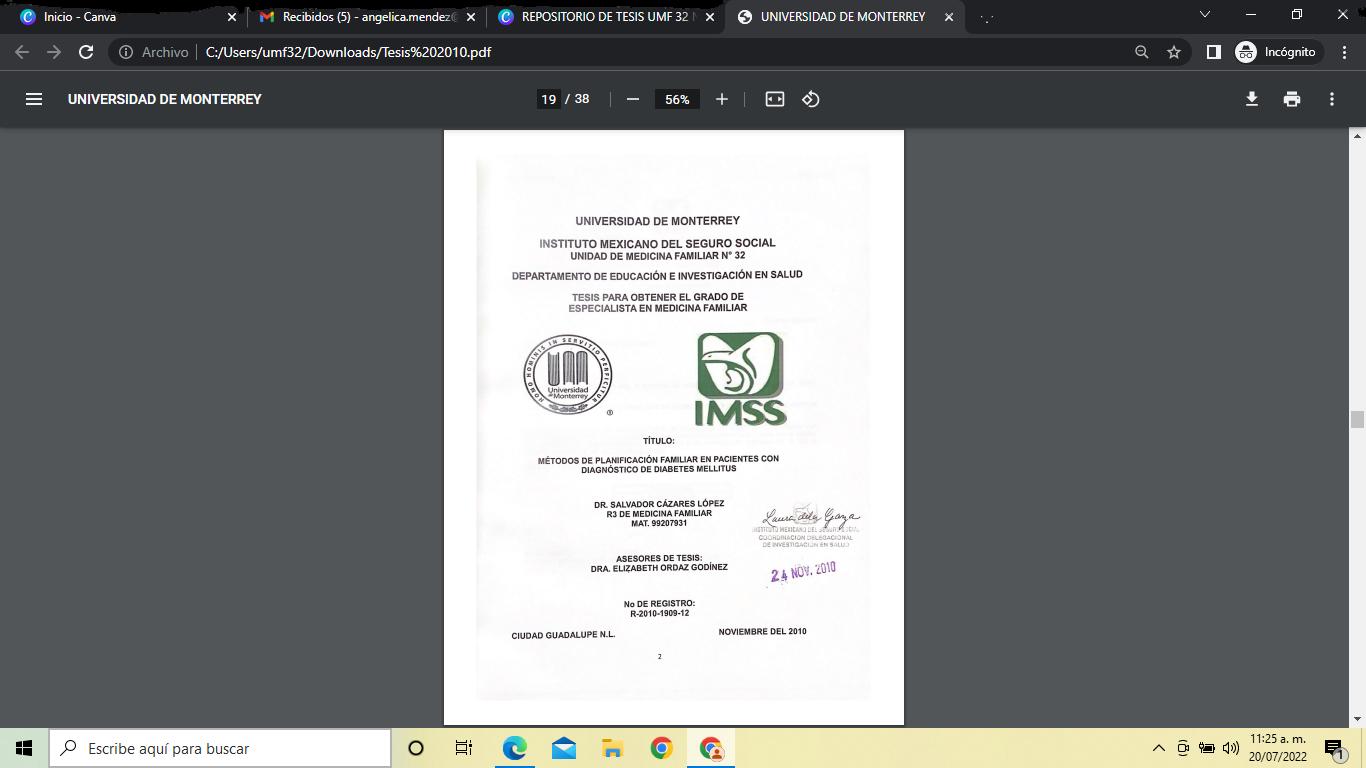Screen dimensions: 1366x768
Task: Edit the page number field showing 19
Action: (548, 99)
